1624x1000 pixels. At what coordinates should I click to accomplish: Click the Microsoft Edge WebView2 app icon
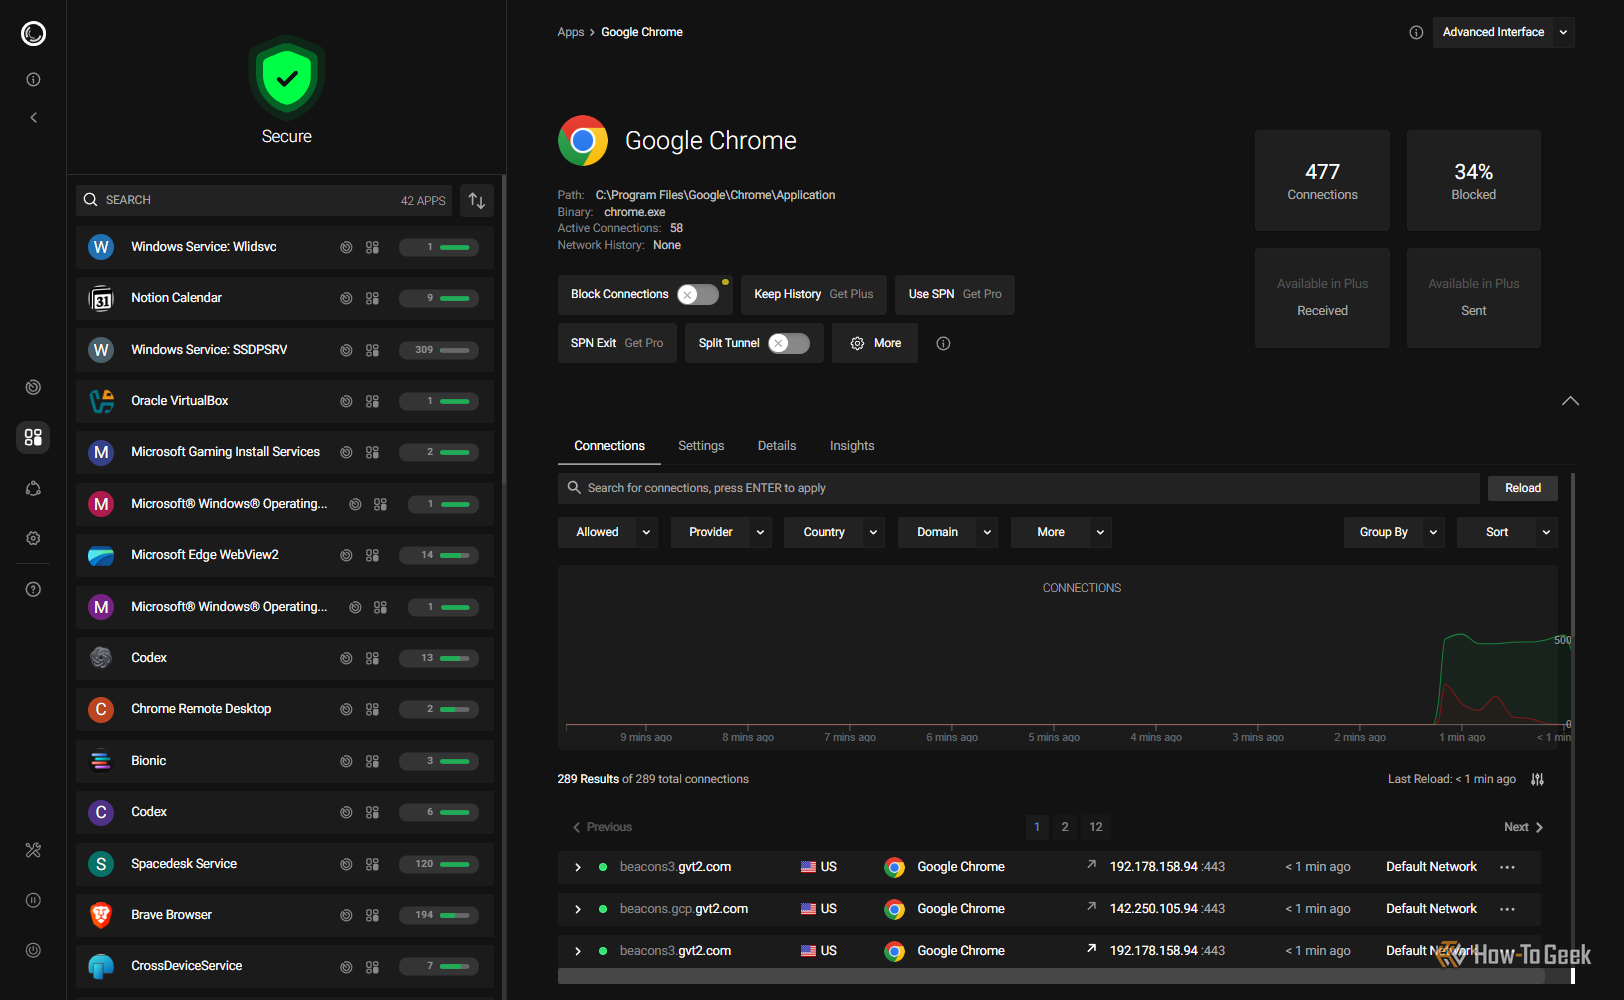click(101, 555)
